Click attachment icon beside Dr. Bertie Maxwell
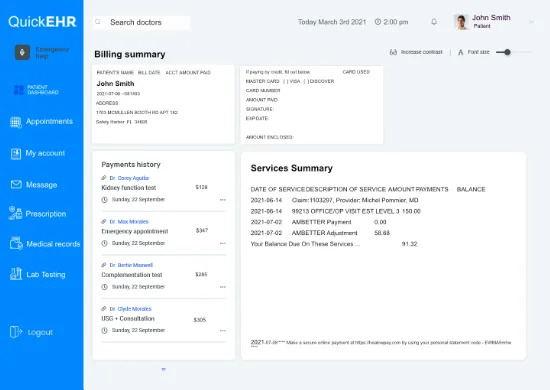Image resolution: width=550 pixels, height=390 pixels. pyautogui.click(x=104, y=265)
